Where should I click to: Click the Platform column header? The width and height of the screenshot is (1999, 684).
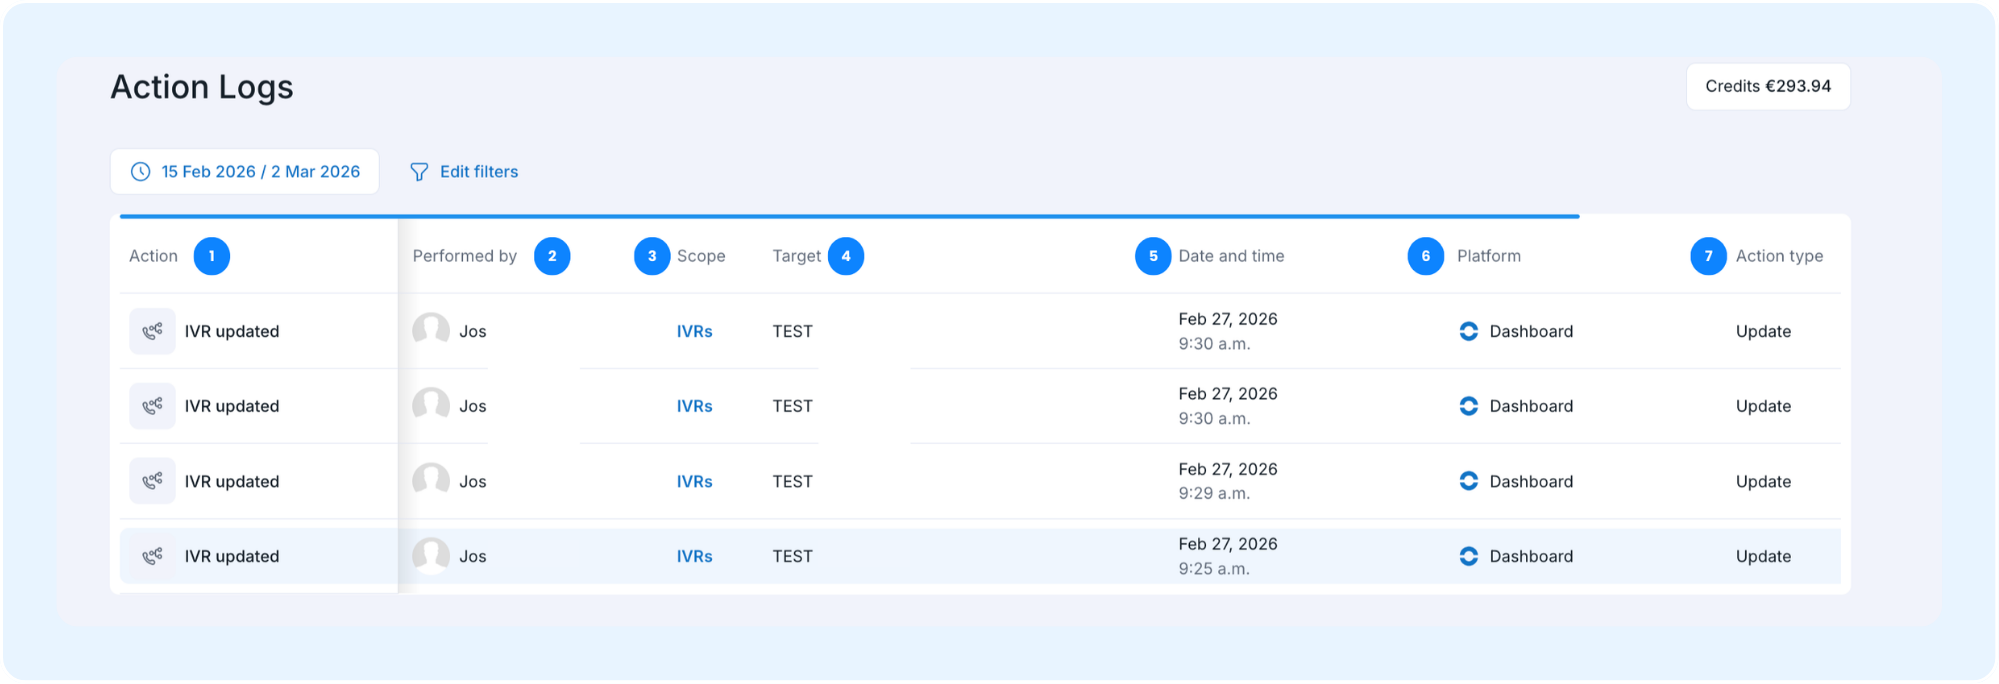click(1489, 256)
